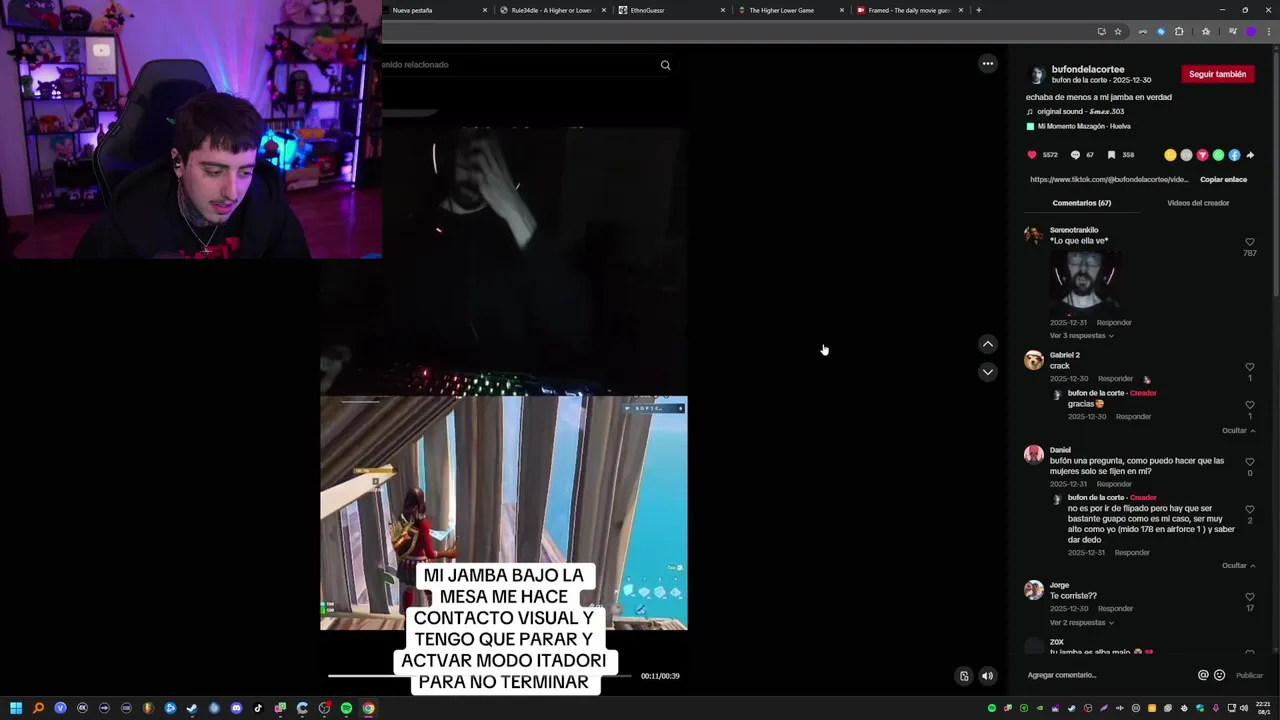This screenshot has height=720, width=1280.
Task: Open more share options arrow
Action: click(x=1250, y=155)
